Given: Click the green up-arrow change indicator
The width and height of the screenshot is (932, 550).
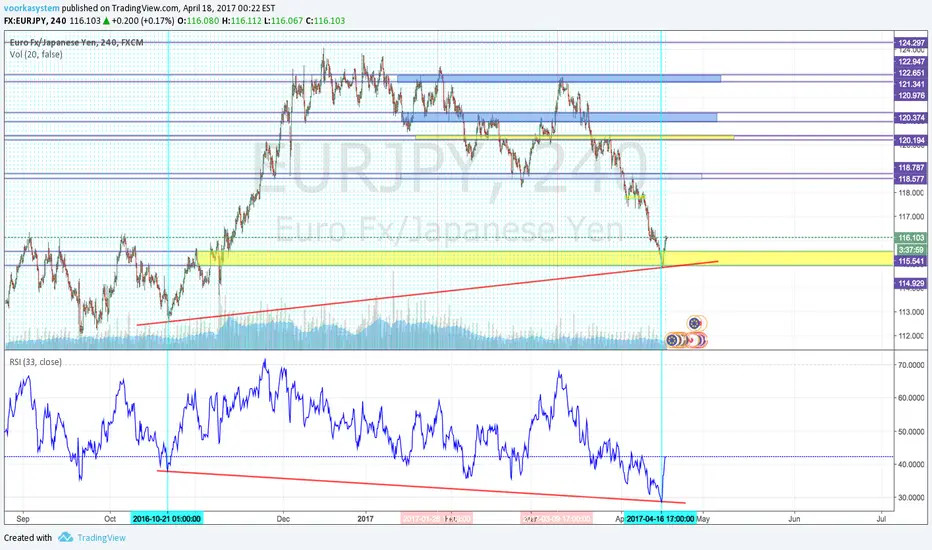Looking at the screenshot, I should tap(106, 21).
